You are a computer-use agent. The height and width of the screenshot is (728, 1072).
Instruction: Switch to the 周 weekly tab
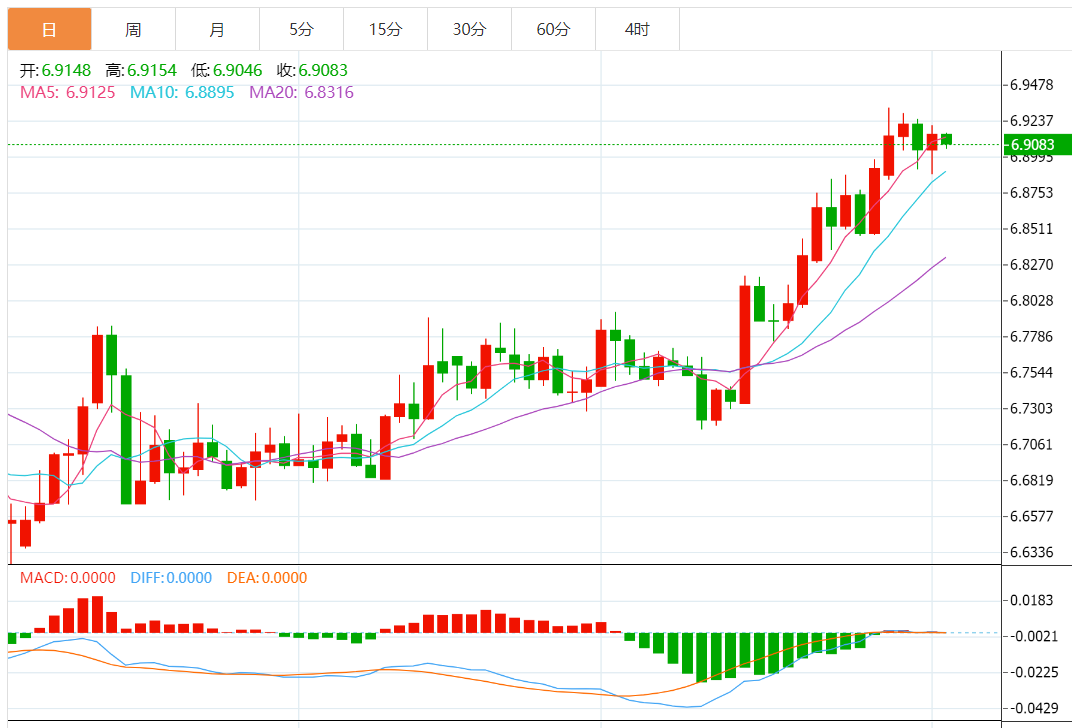[133, 29]
